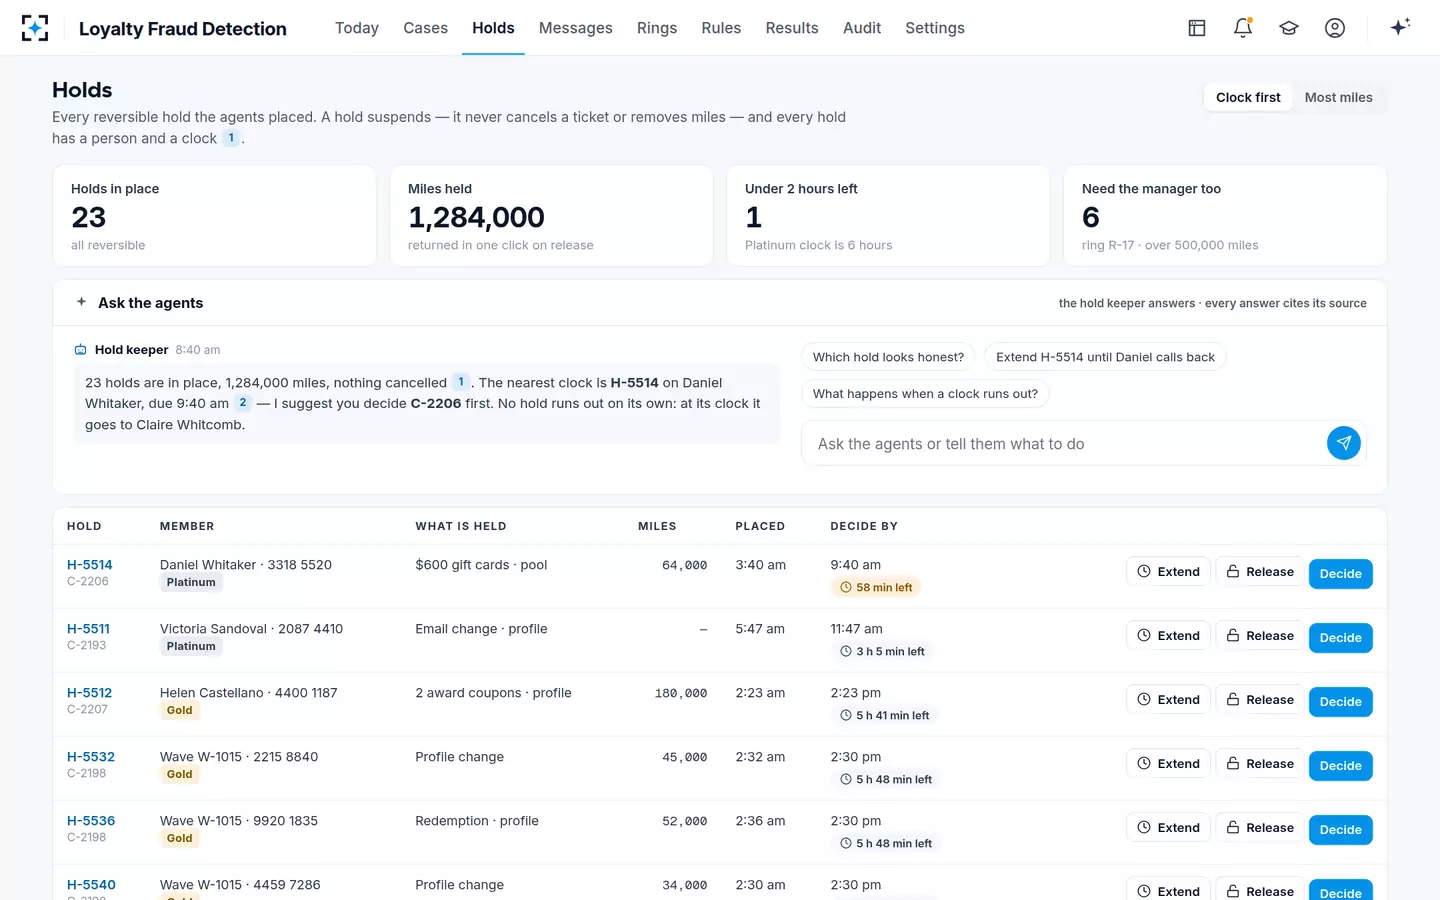Open the graduation cap learning icon
Image resolution: width=1440 pixels, height=900 pixels.
1289,28
